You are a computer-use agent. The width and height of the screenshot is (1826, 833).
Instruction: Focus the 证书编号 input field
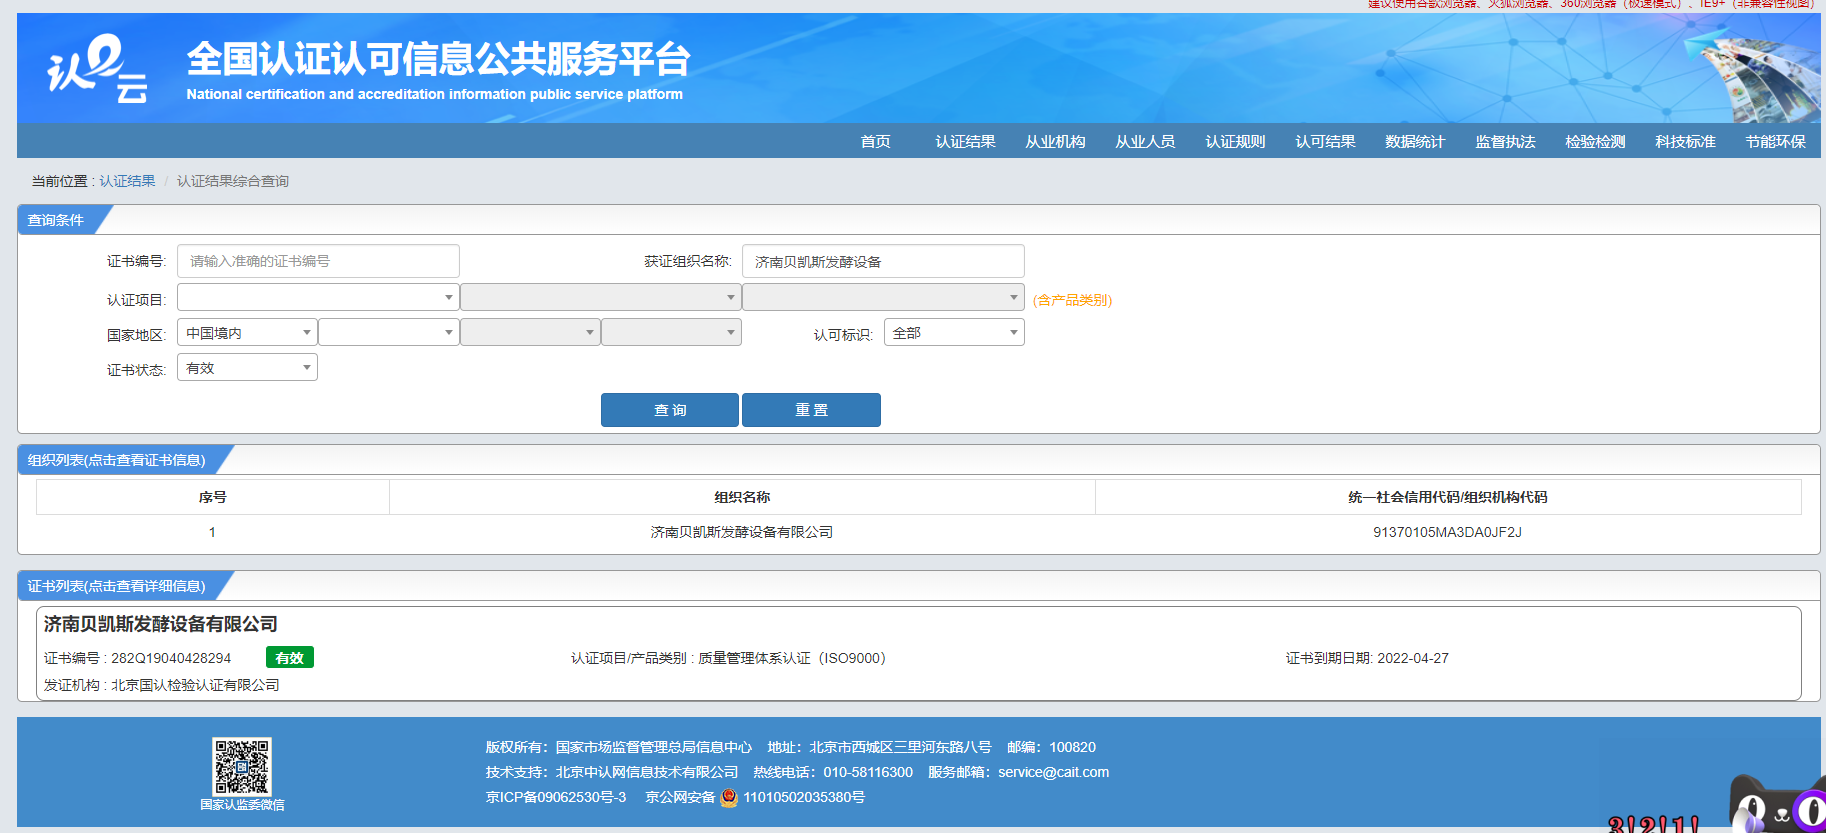pyautogui.click(x=318, y=261)
